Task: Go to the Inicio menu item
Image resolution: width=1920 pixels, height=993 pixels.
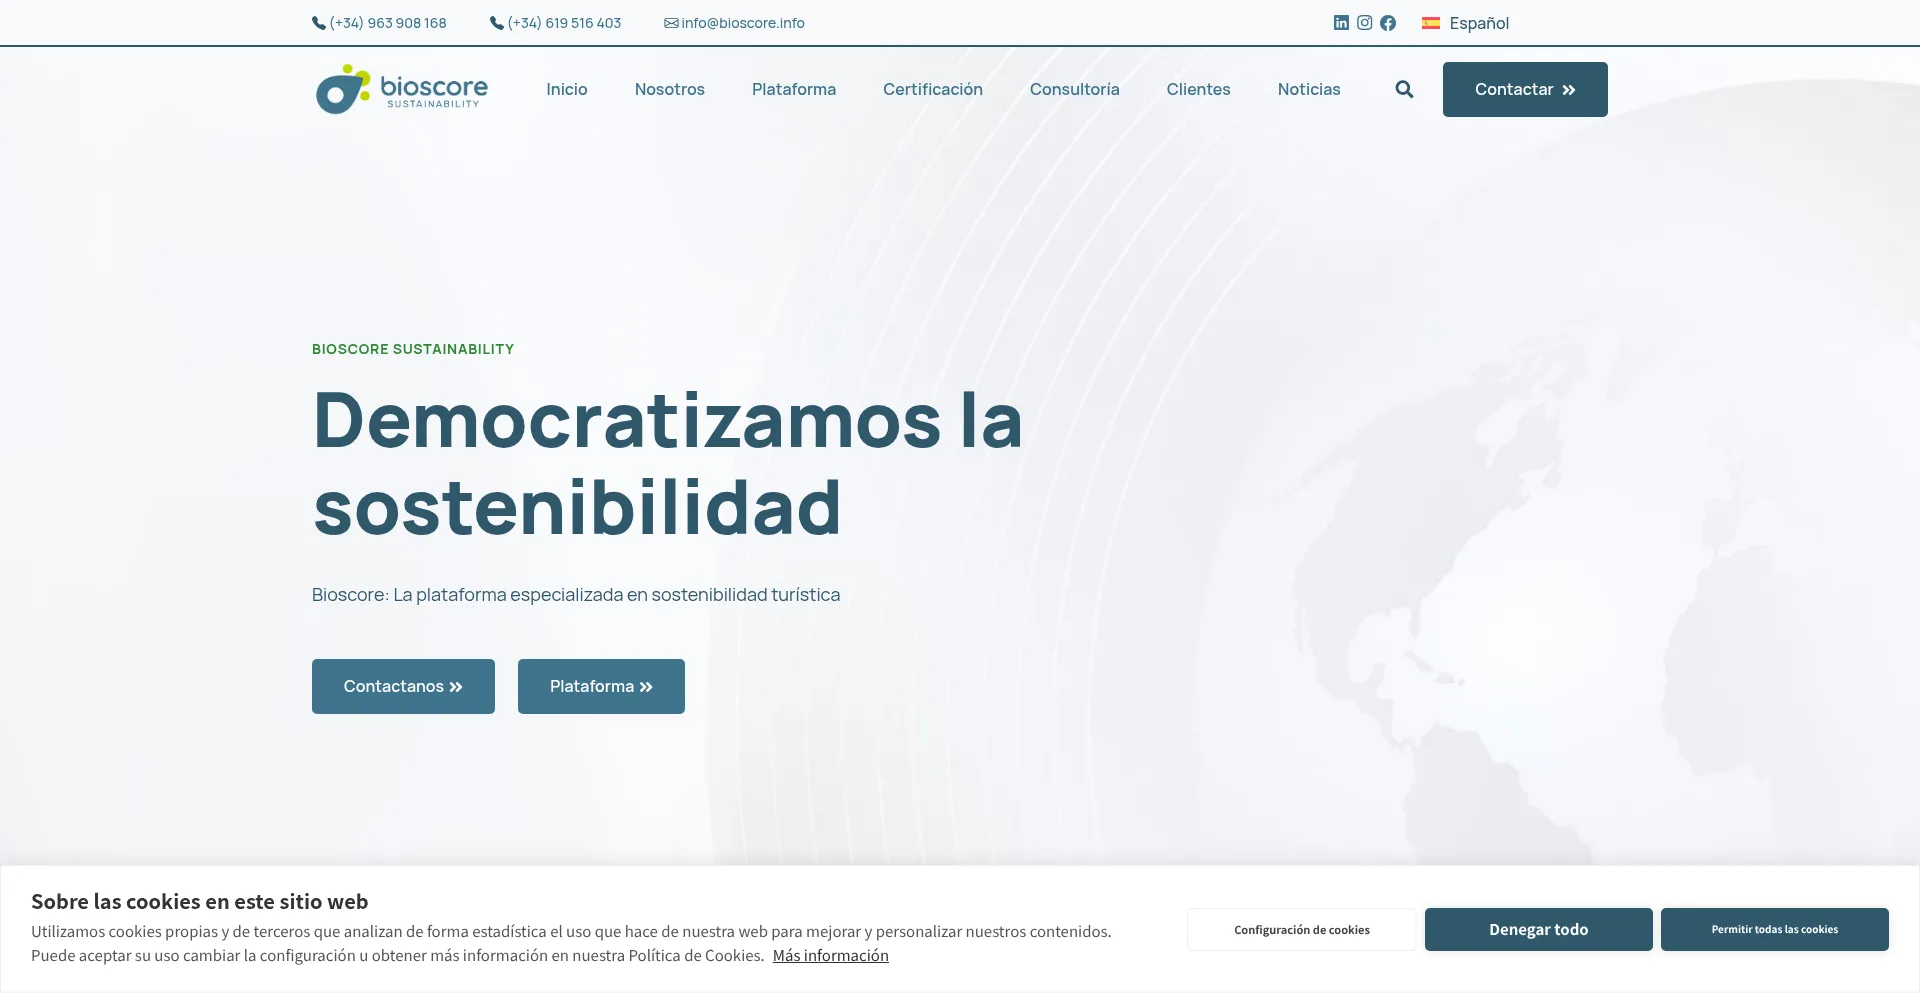Action: pyautogui.click(x=567, y=89)
